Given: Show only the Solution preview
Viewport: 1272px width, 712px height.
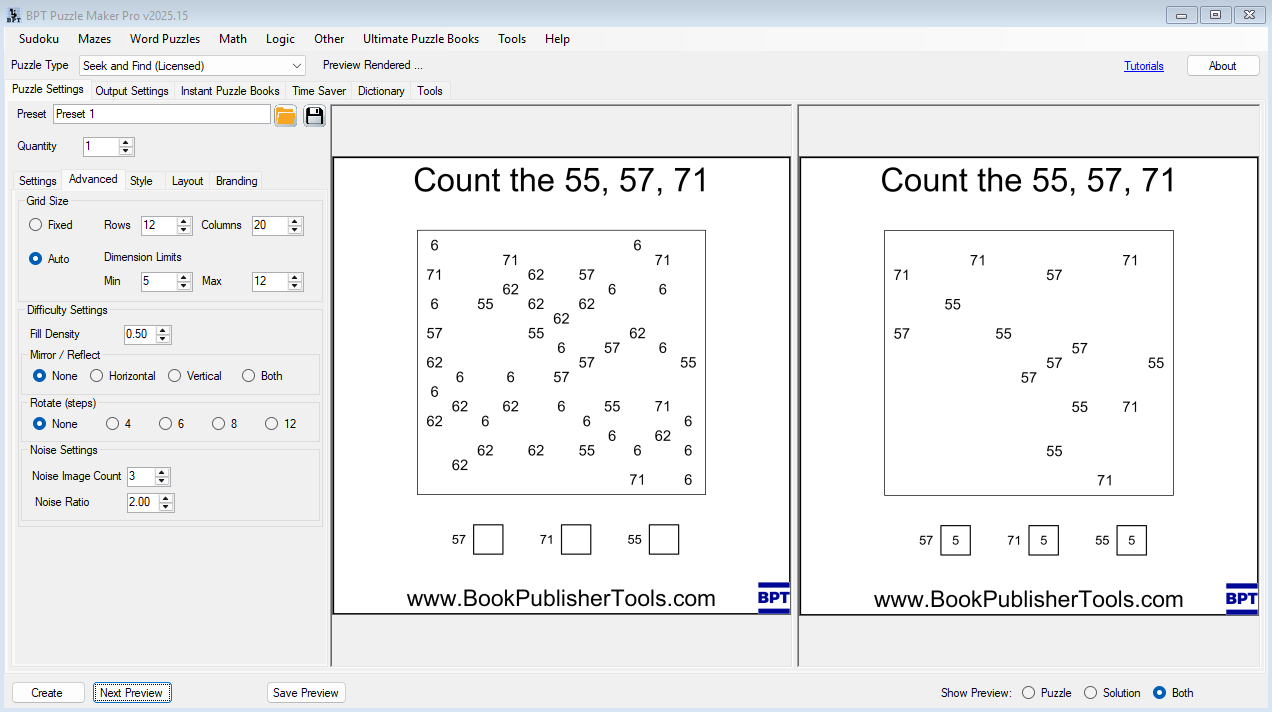Looking at the screenshot, I should tap(1091, 693).
